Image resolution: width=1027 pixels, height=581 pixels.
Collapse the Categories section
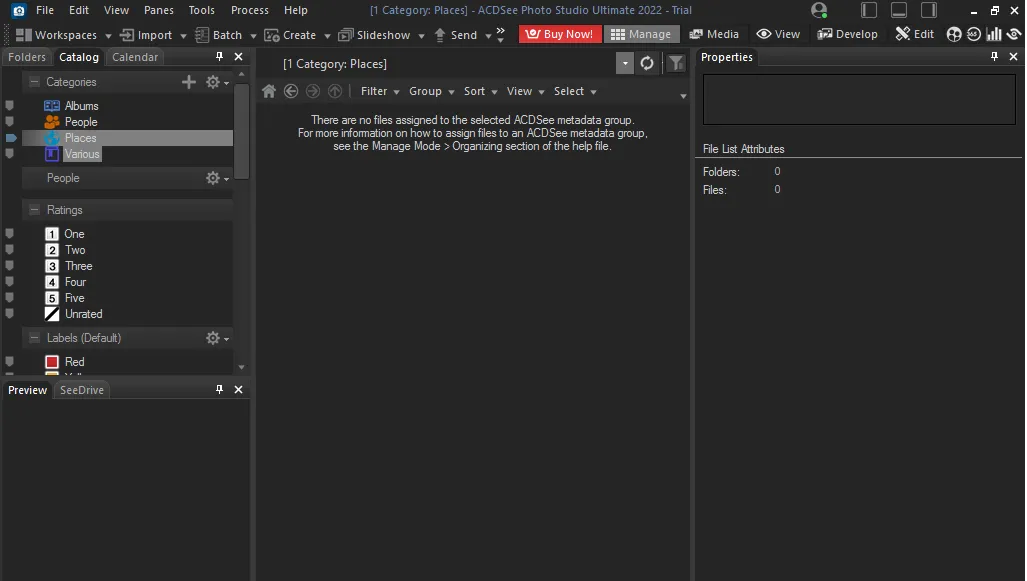(35, 82)
